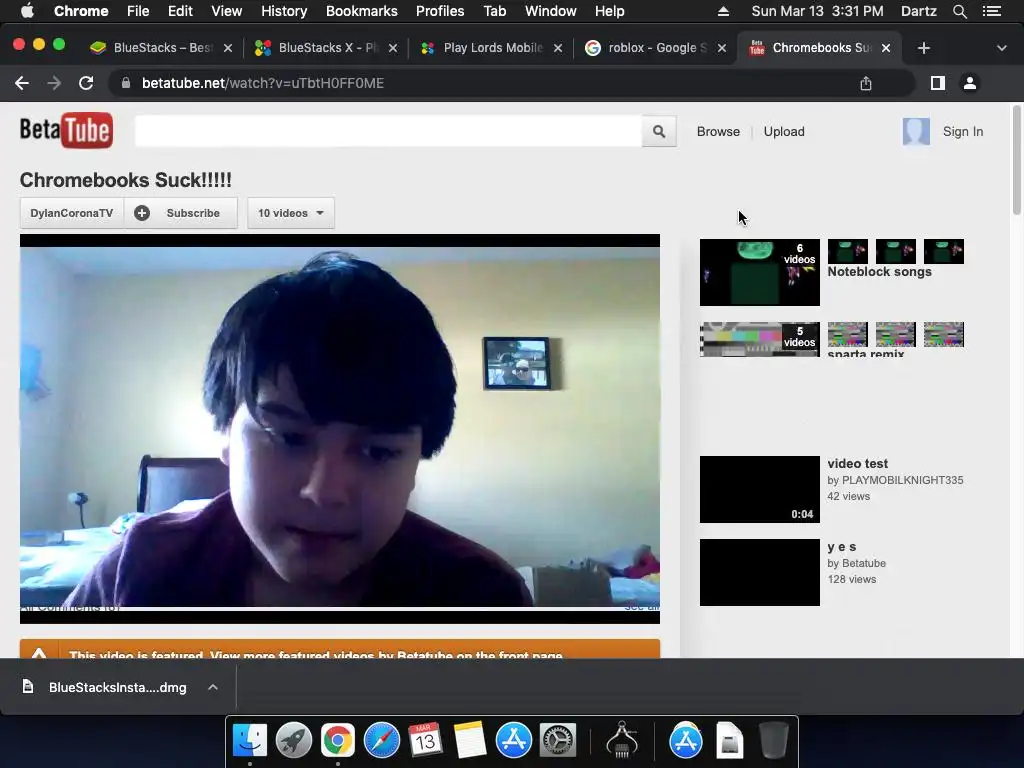Switch to the roblox Google tab
Viewport: 1024px width, 768px height.
(x=655, y=48)
